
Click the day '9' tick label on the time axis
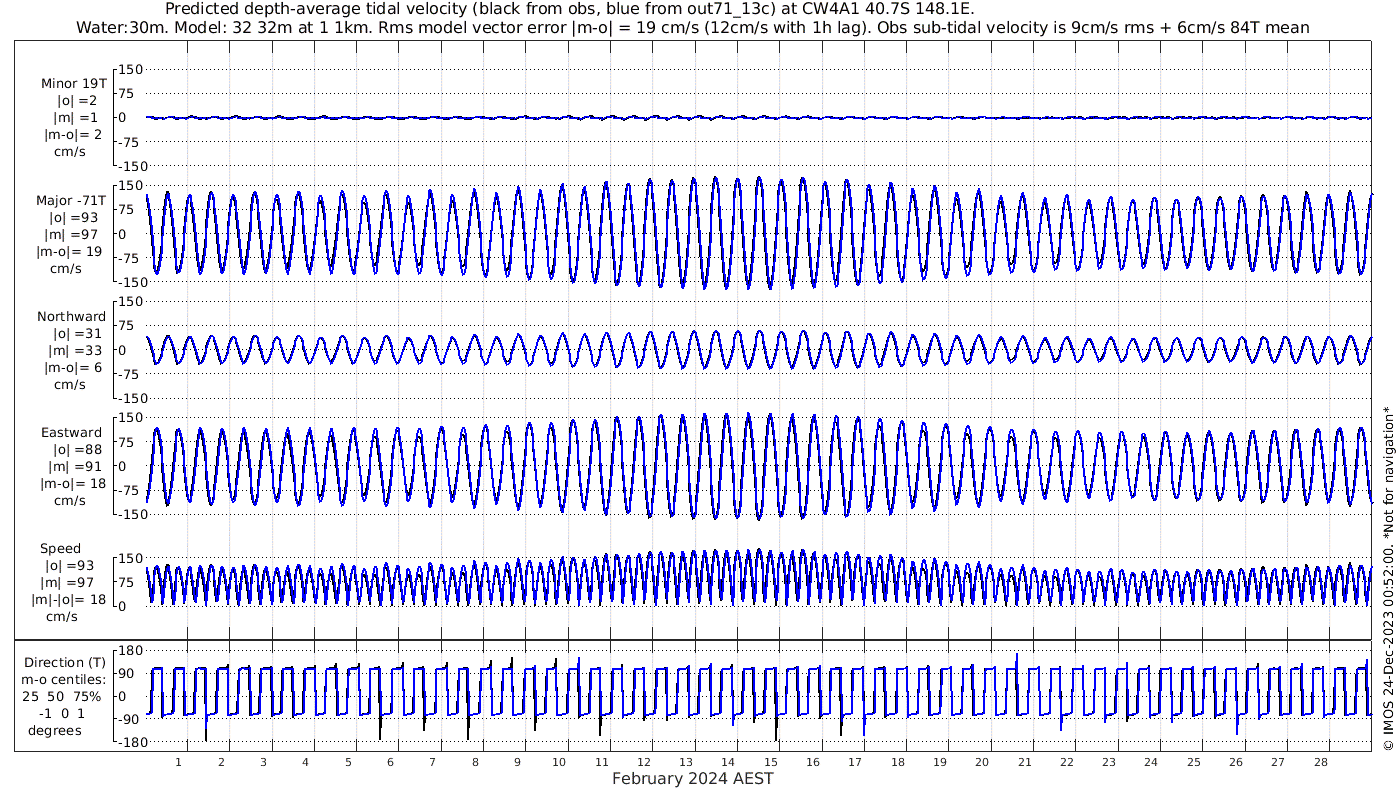coord(517,762)
